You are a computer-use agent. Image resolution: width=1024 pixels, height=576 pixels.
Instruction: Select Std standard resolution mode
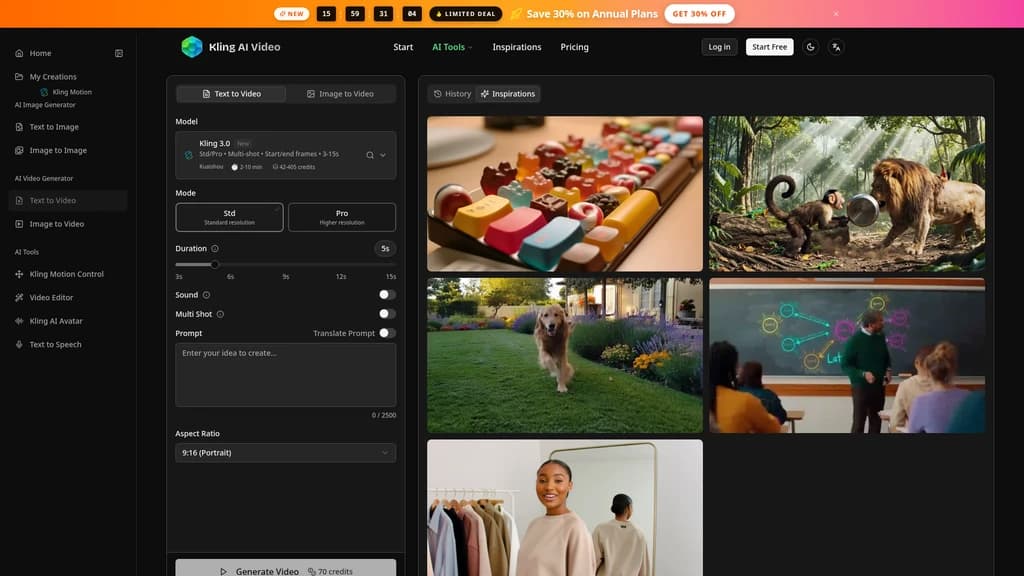(x=229, y=217)
